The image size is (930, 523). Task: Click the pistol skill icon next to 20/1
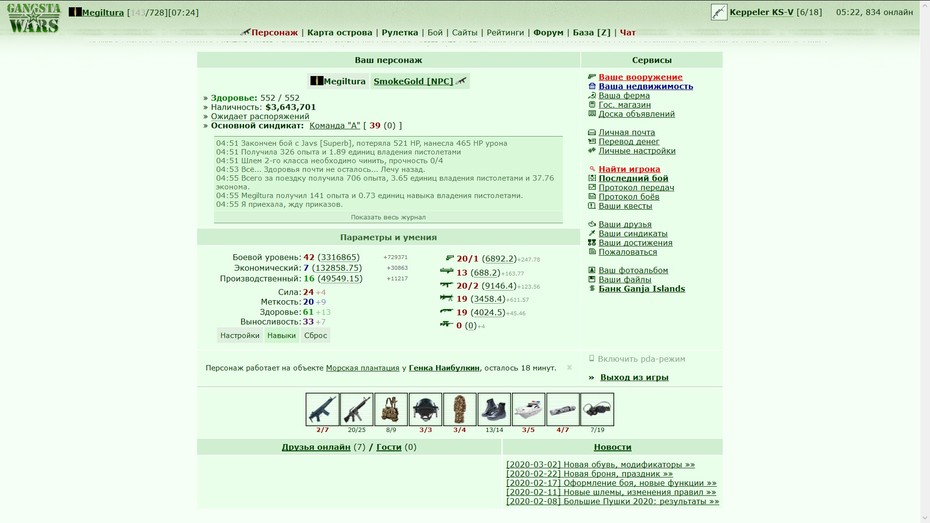point(449,258)
